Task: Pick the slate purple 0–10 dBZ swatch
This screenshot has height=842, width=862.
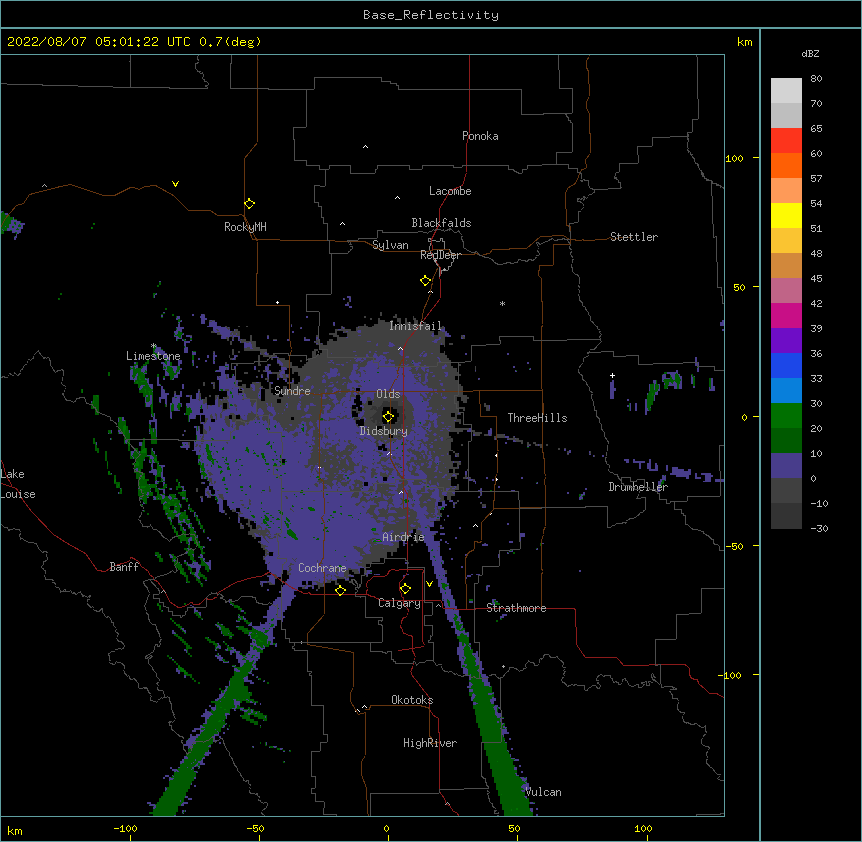Action: click(x=786, y=466)
